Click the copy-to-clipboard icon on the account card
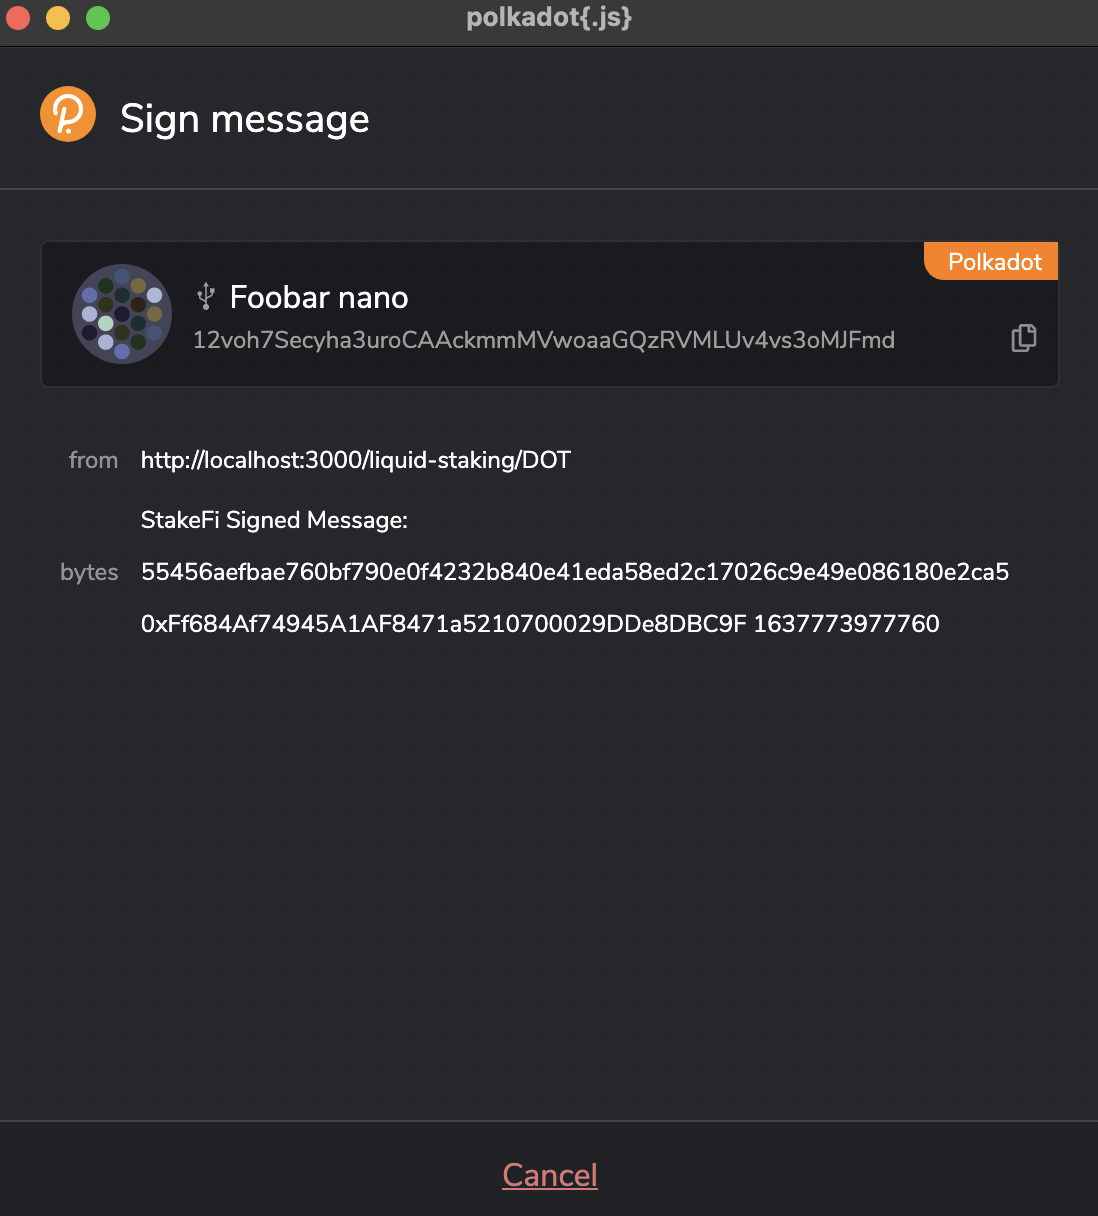Image resolution: width=1098 pixels, height=1216 pixels. (1023, 338)
